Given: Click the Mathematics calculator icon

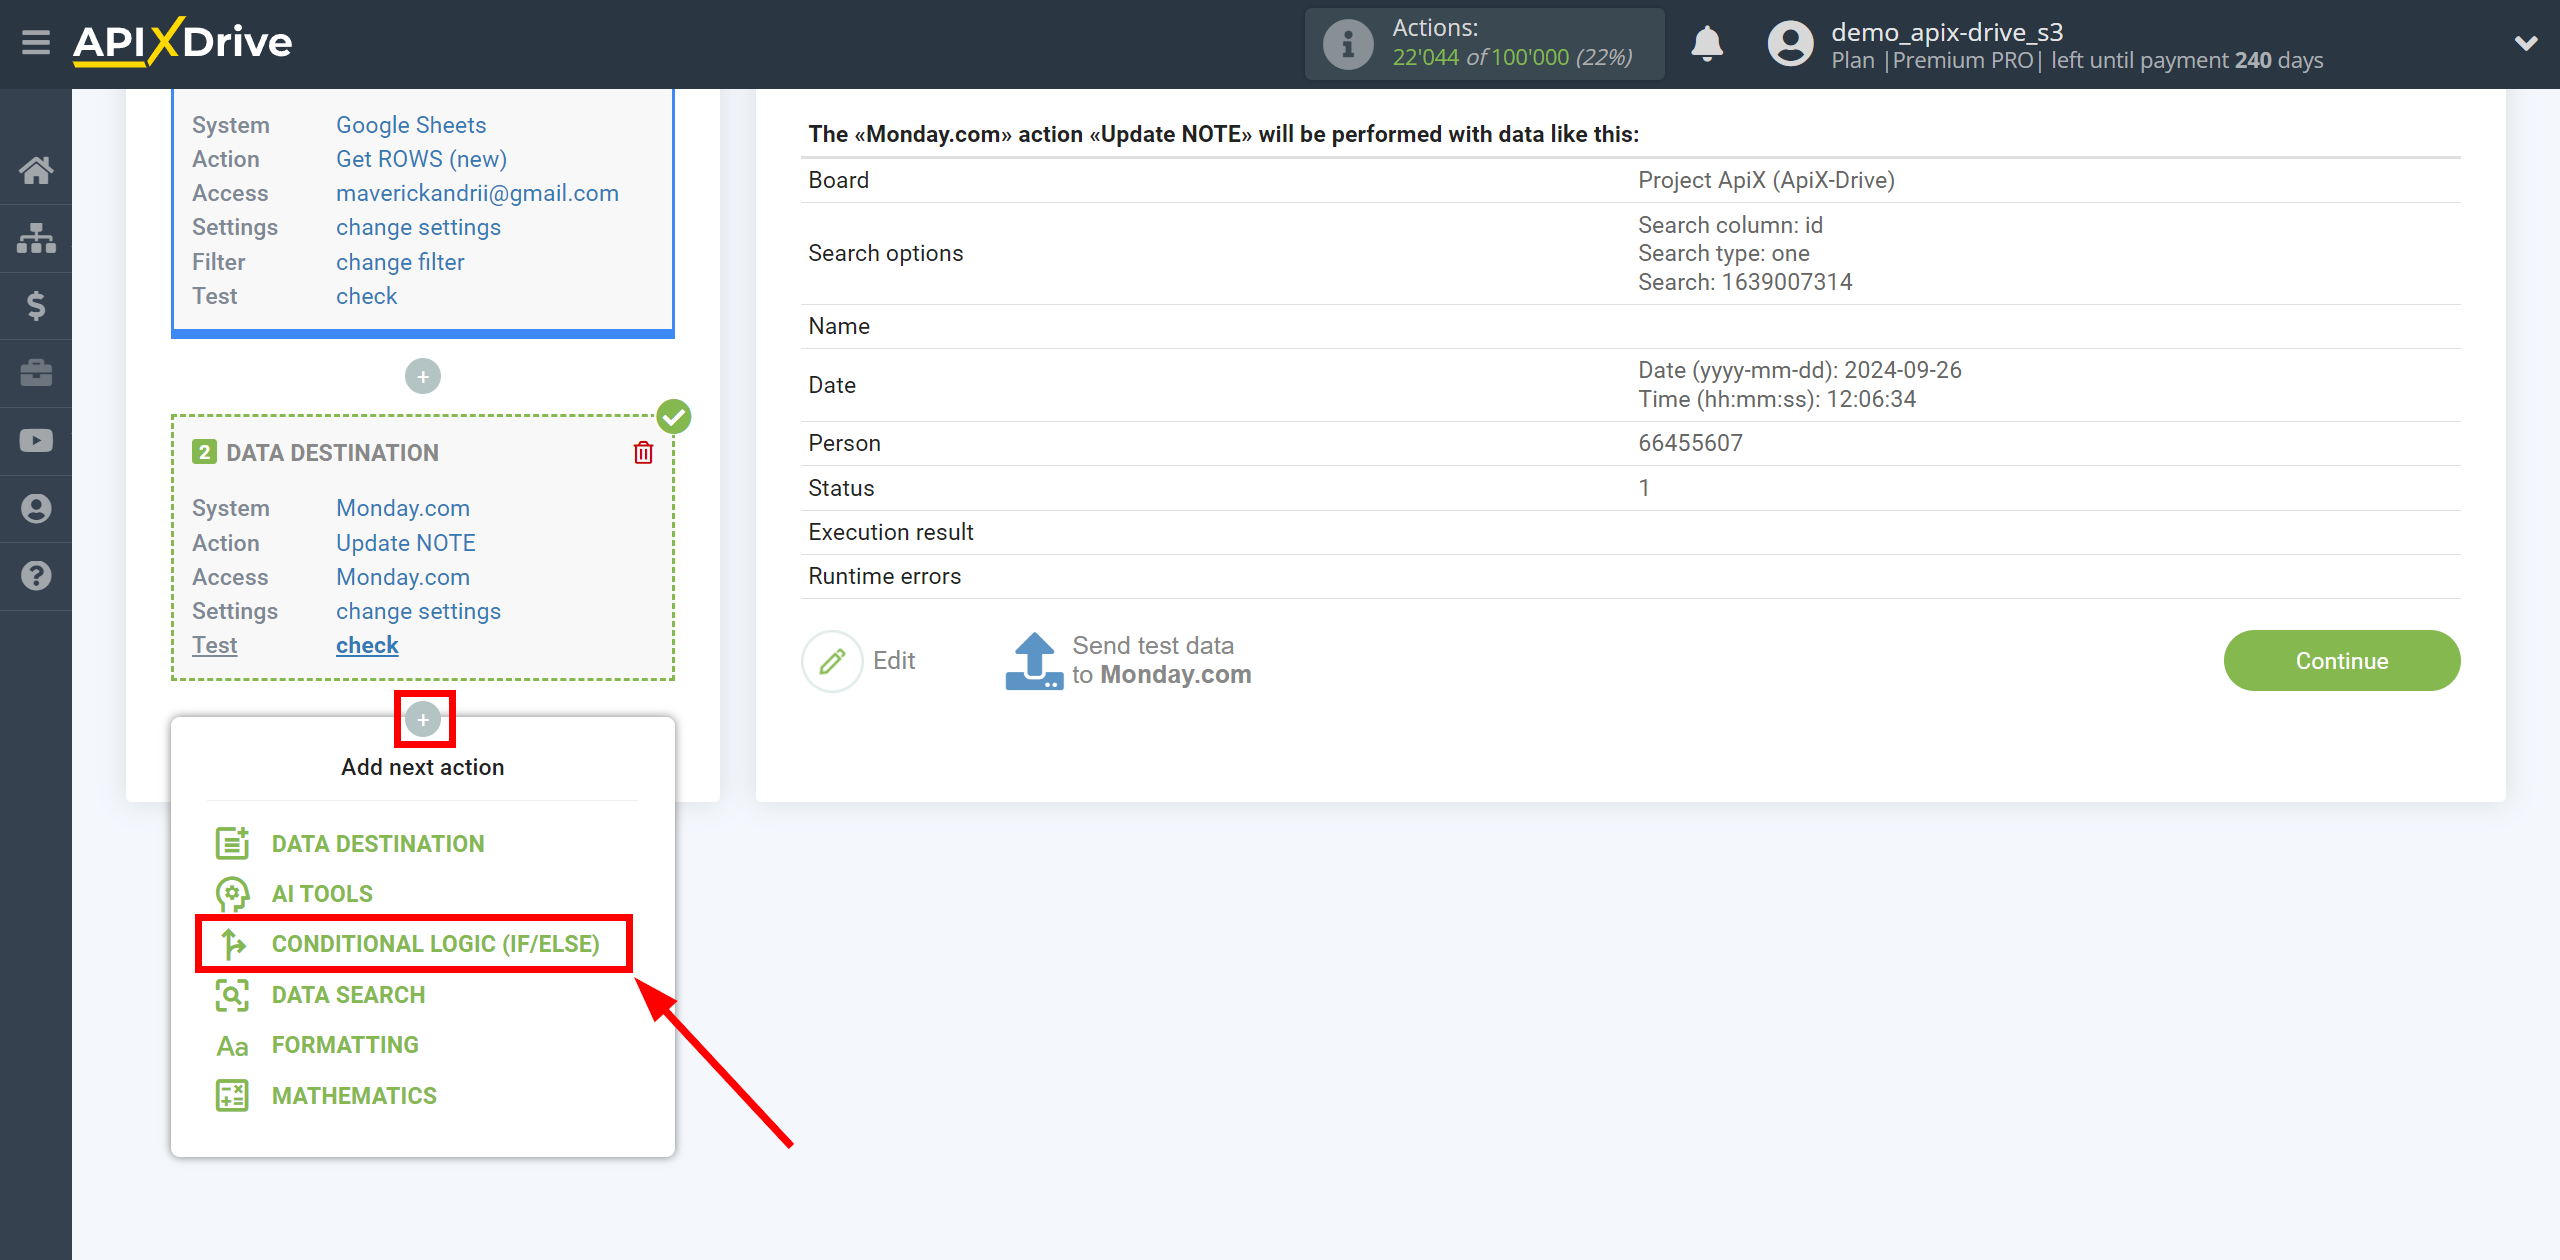Looking at the screenshot, I should tap(232, 1096).
